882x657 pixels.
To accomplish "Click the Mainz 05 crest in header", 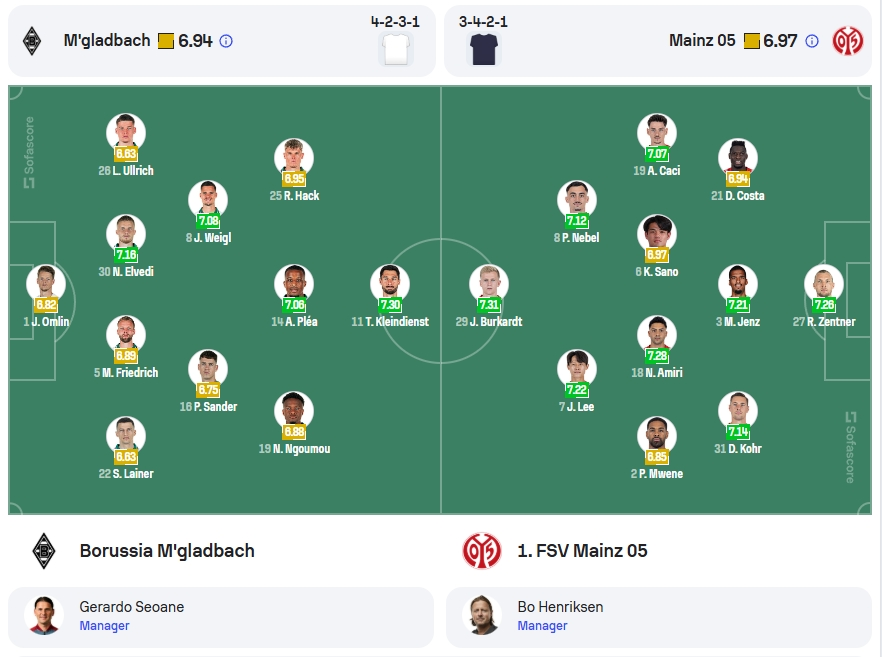I will (848, 41).
